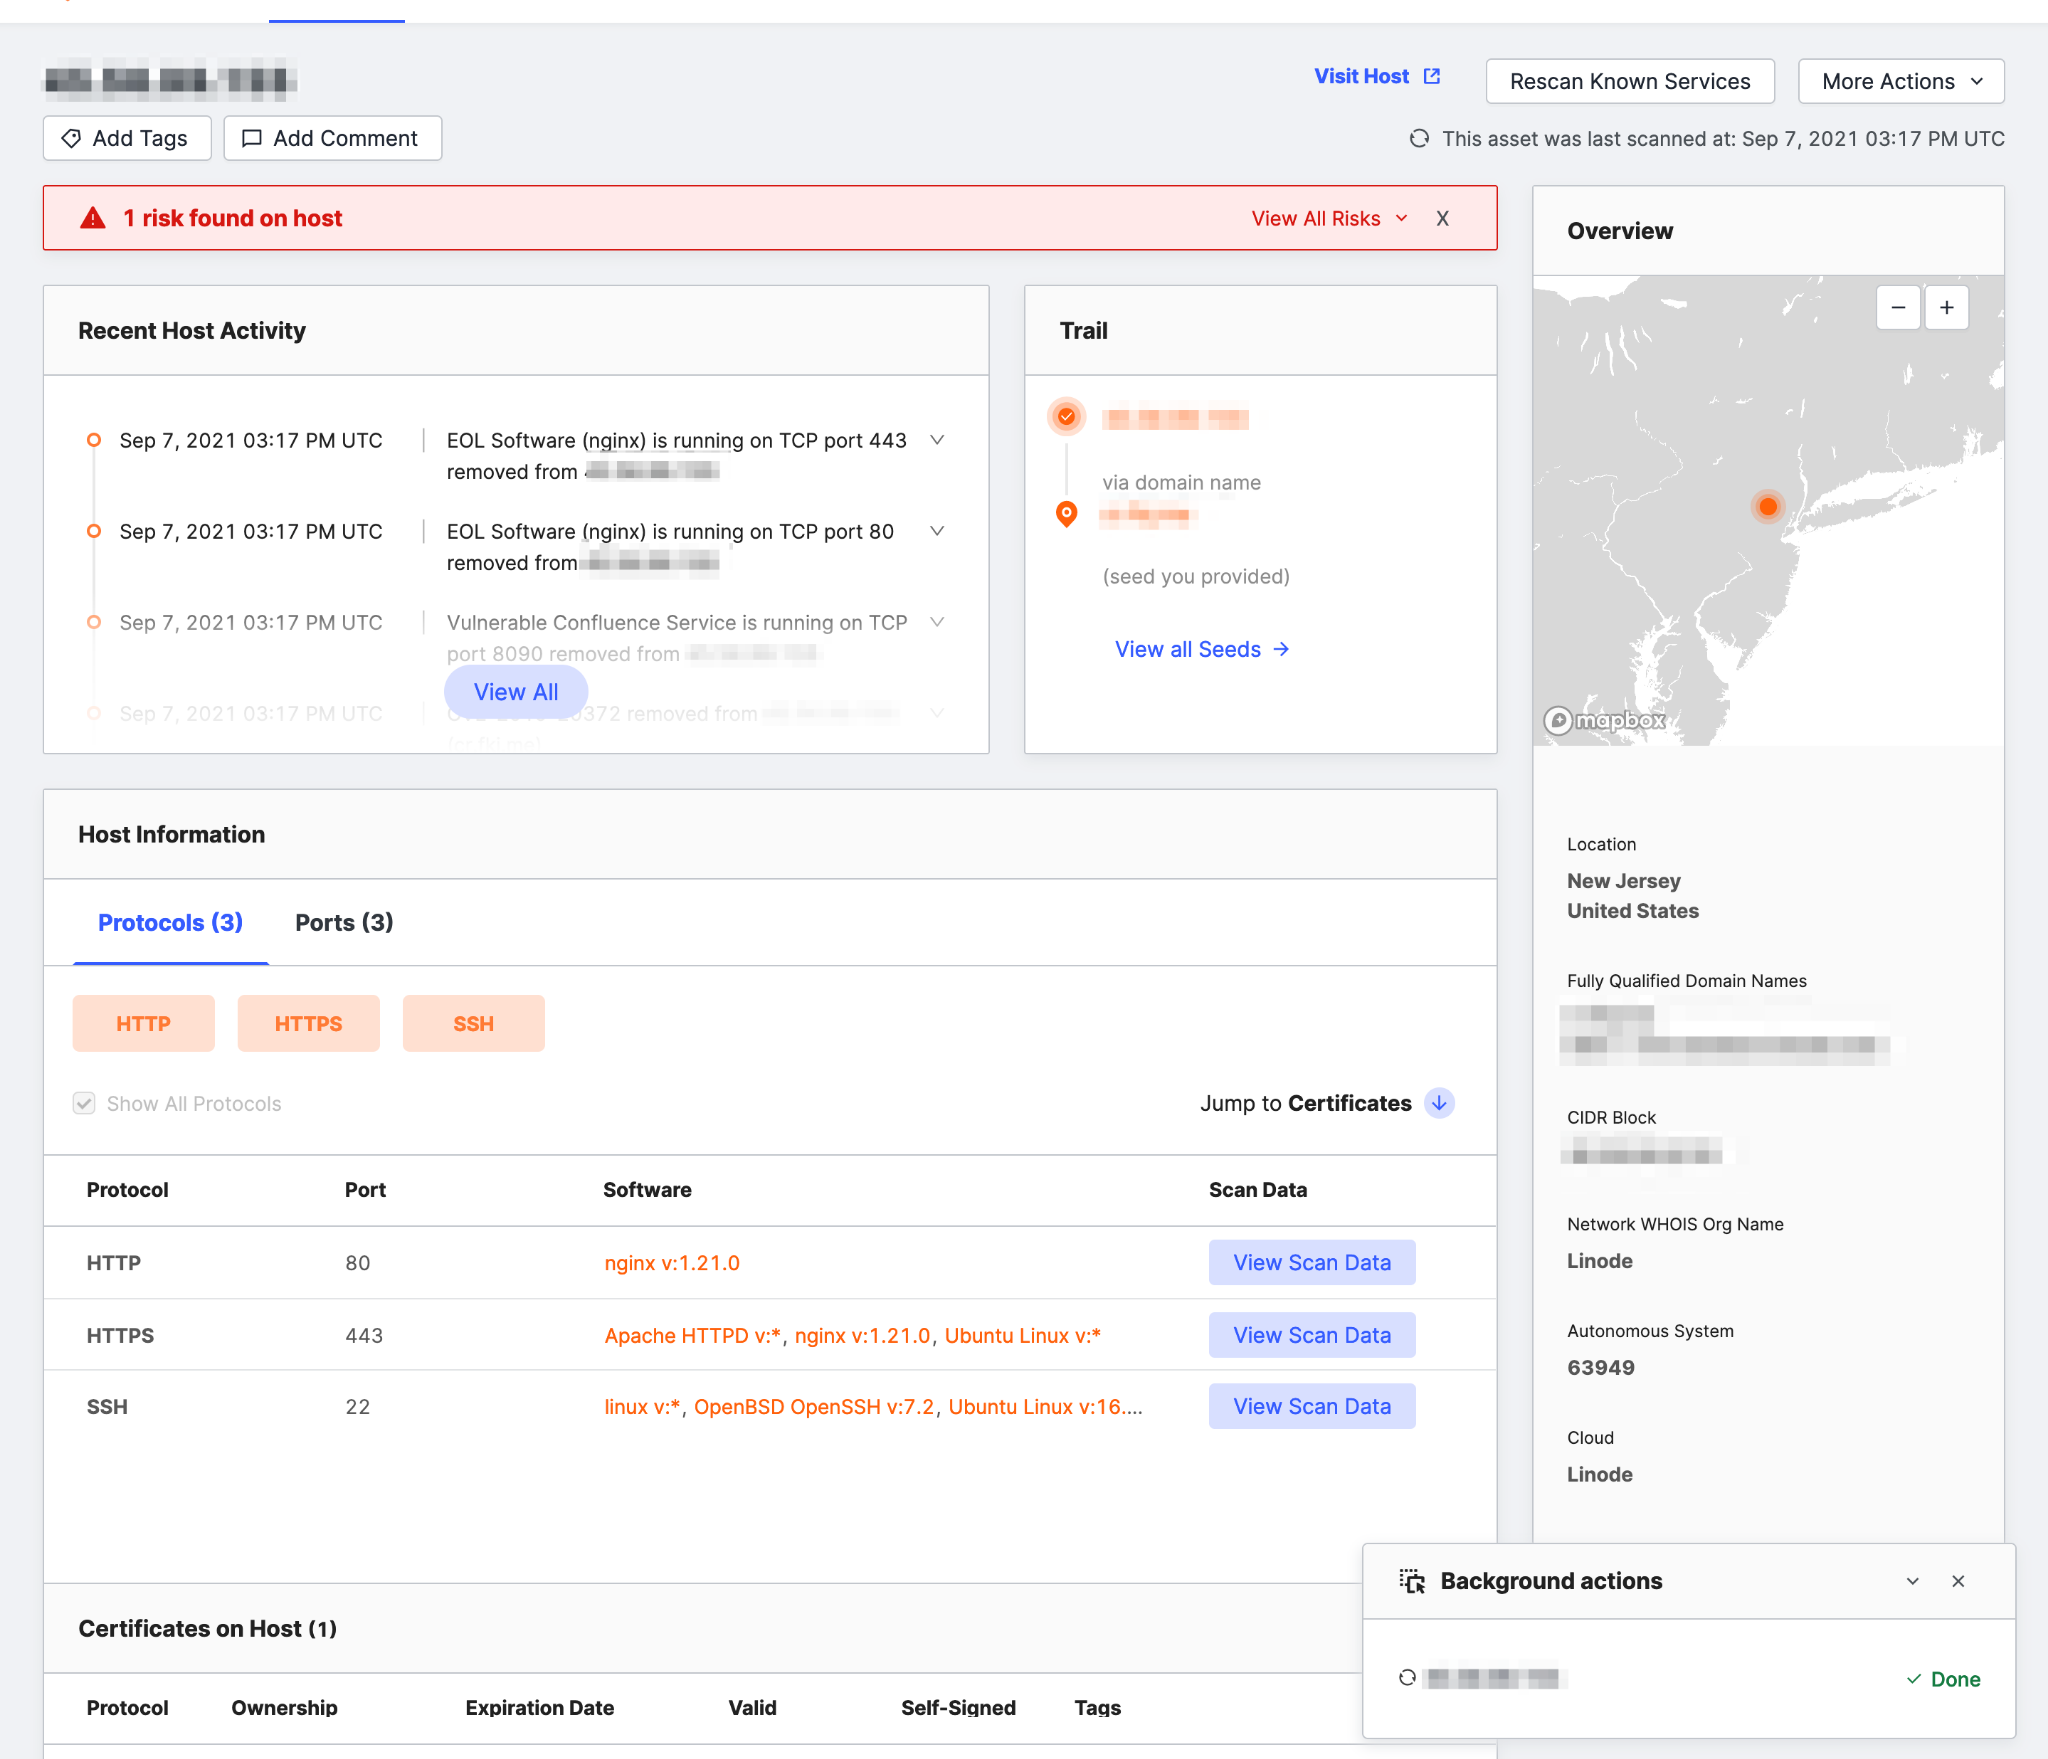Switch to the Ports tab

tap(343, 922)
